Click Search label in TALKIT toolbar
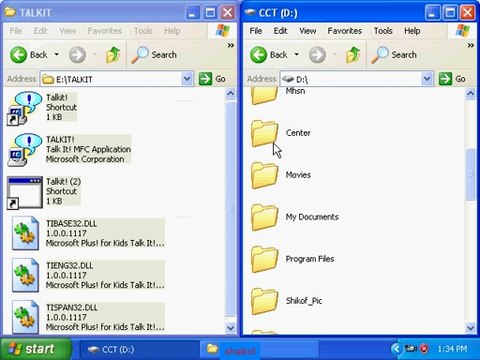Screen dimensions: 480x360 point(164,55)
